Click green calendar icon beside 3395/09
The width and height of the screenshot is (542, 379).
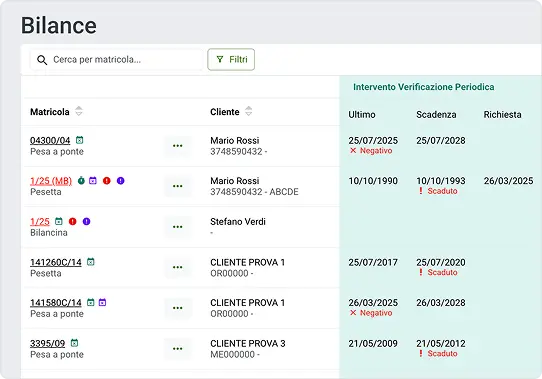pyautogui.click(x=74, y=343)
